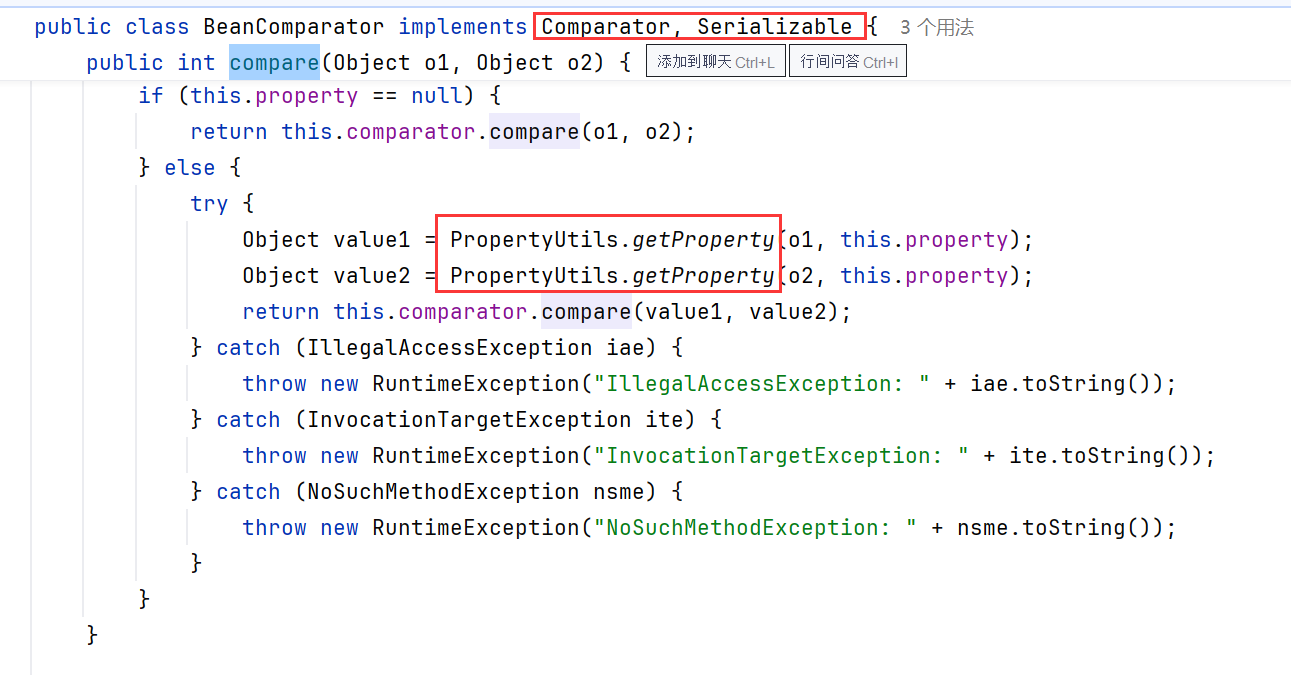
Task: Open the 3 个用法 usages hint
Action: [936, 28]
